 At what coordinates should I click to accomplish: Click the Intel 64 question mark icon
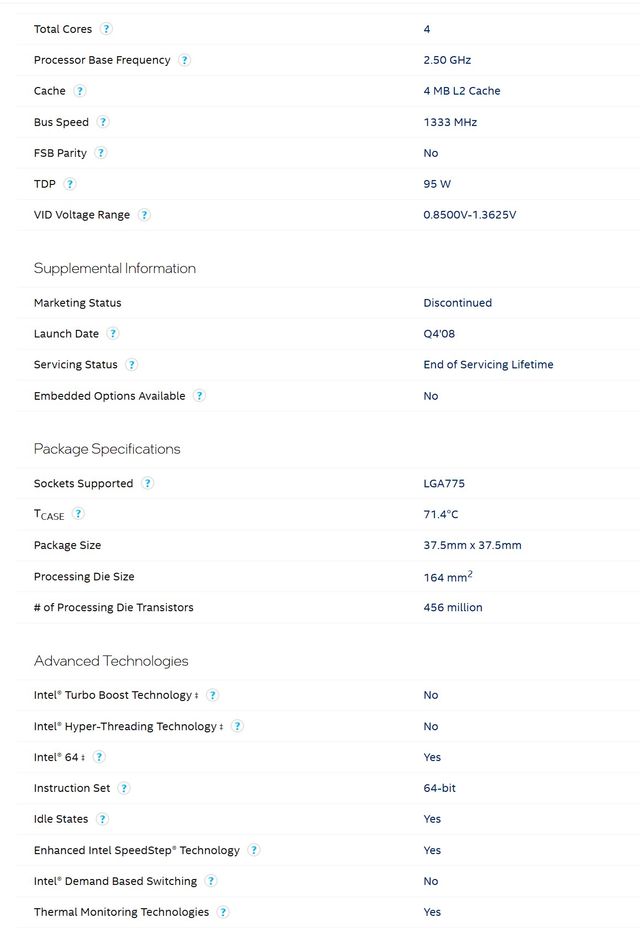coord(99,757)
